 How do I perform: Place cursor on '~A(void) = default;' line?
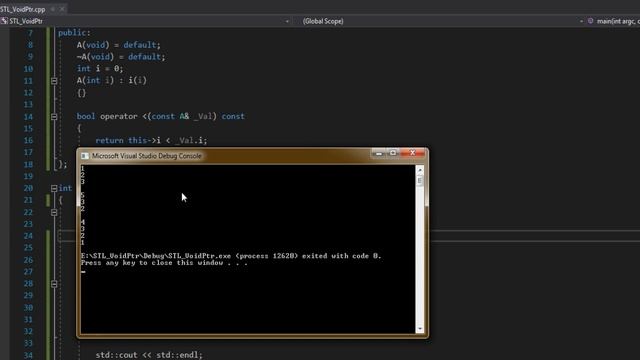click(x=121, y=57)
